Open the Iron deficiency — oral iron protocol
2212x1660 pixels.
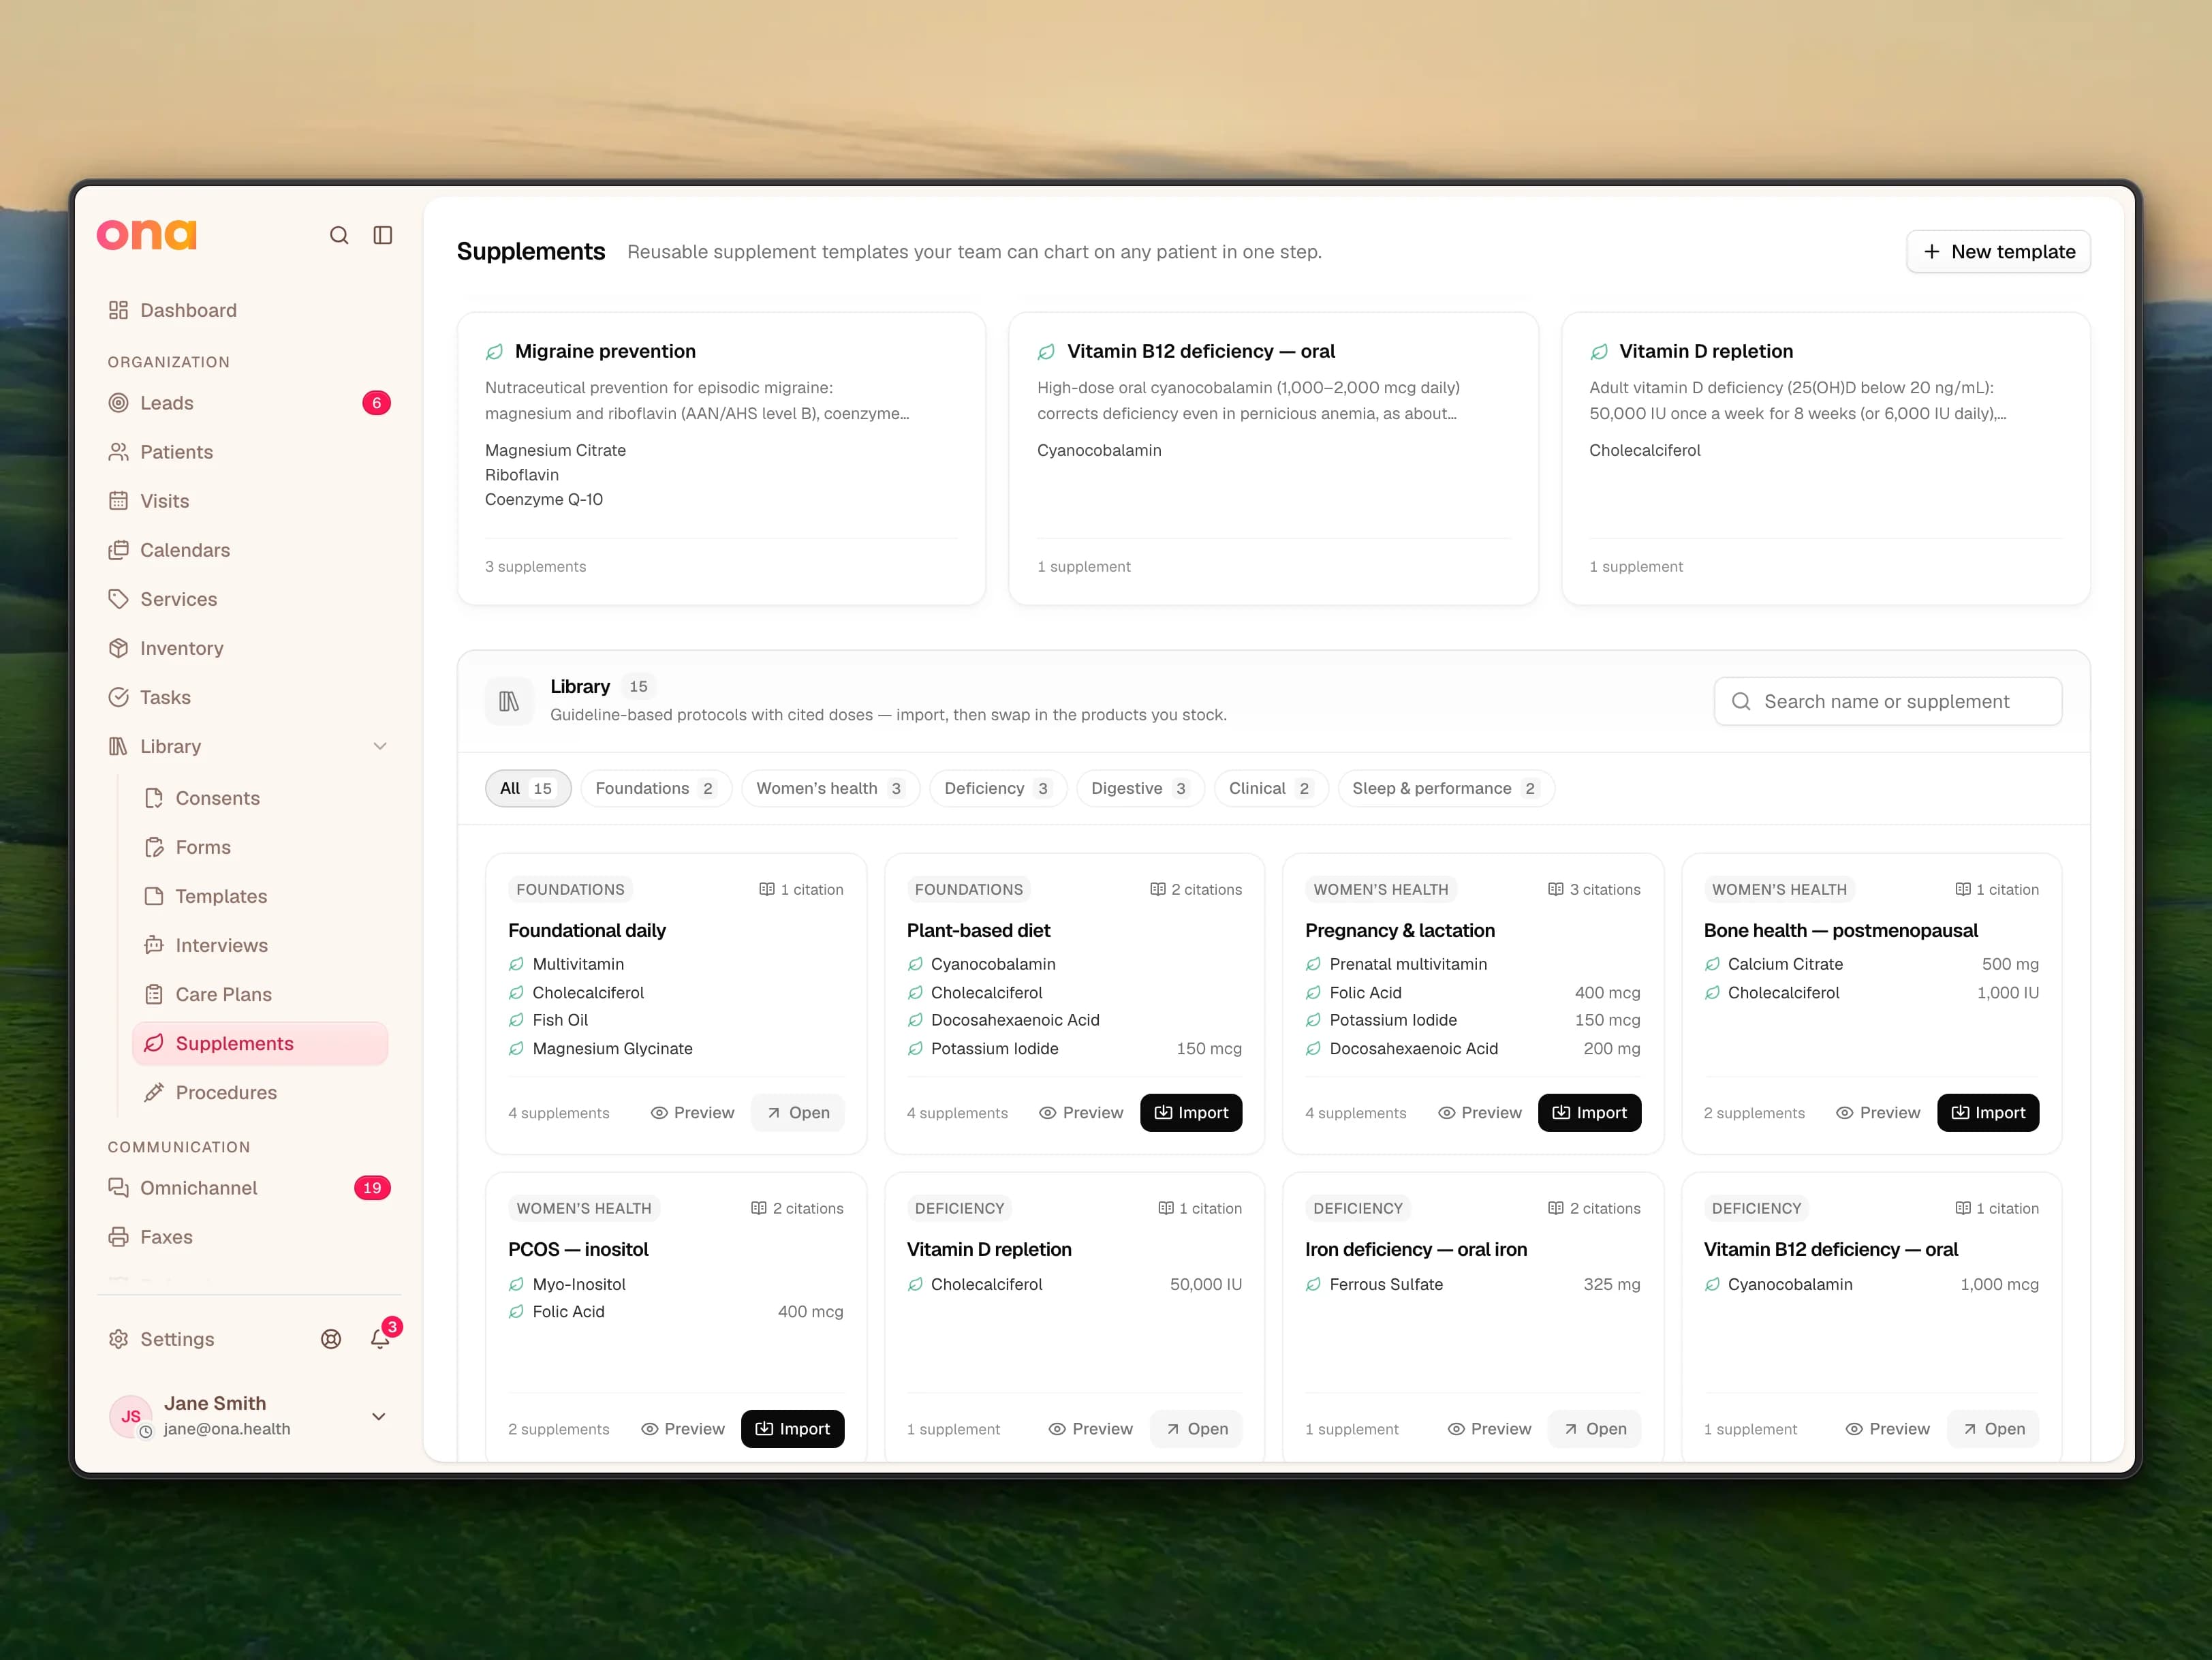[x=1594, y=1428]
